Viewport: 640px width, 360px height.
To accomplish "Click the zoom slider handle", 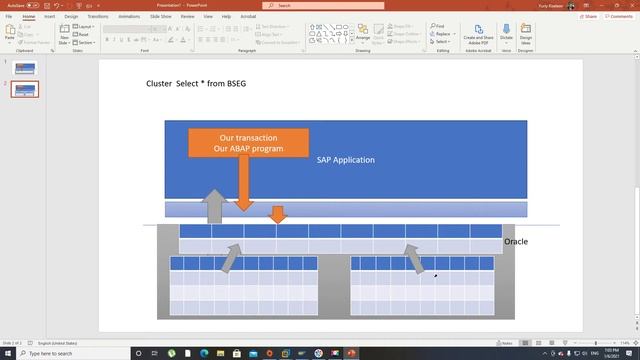I will tap(596, 343).
